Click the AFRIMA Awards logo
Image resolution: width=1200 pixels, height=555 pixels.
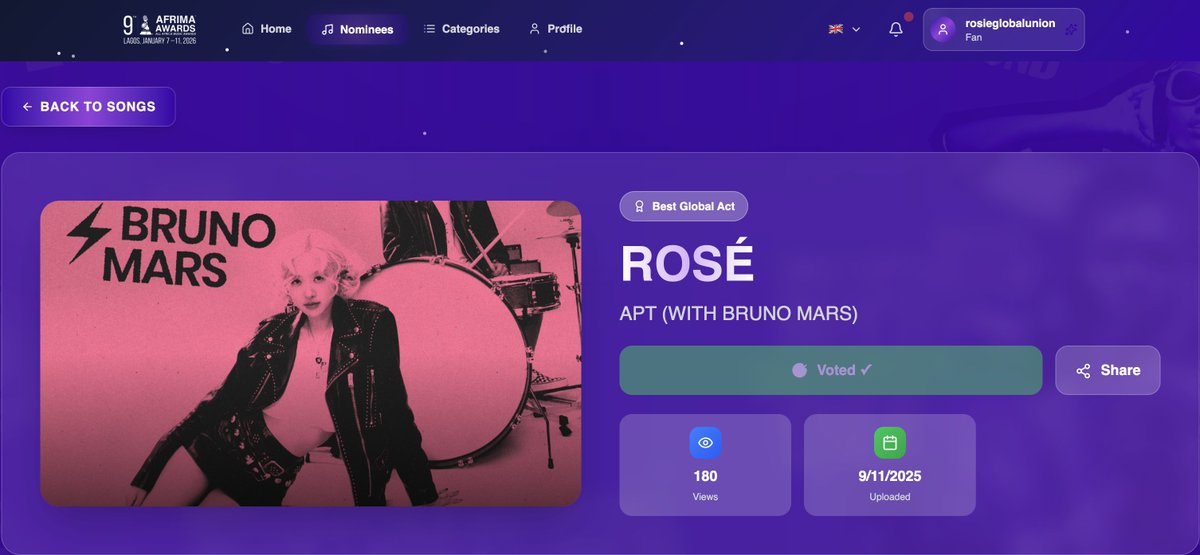coord(159,29)
